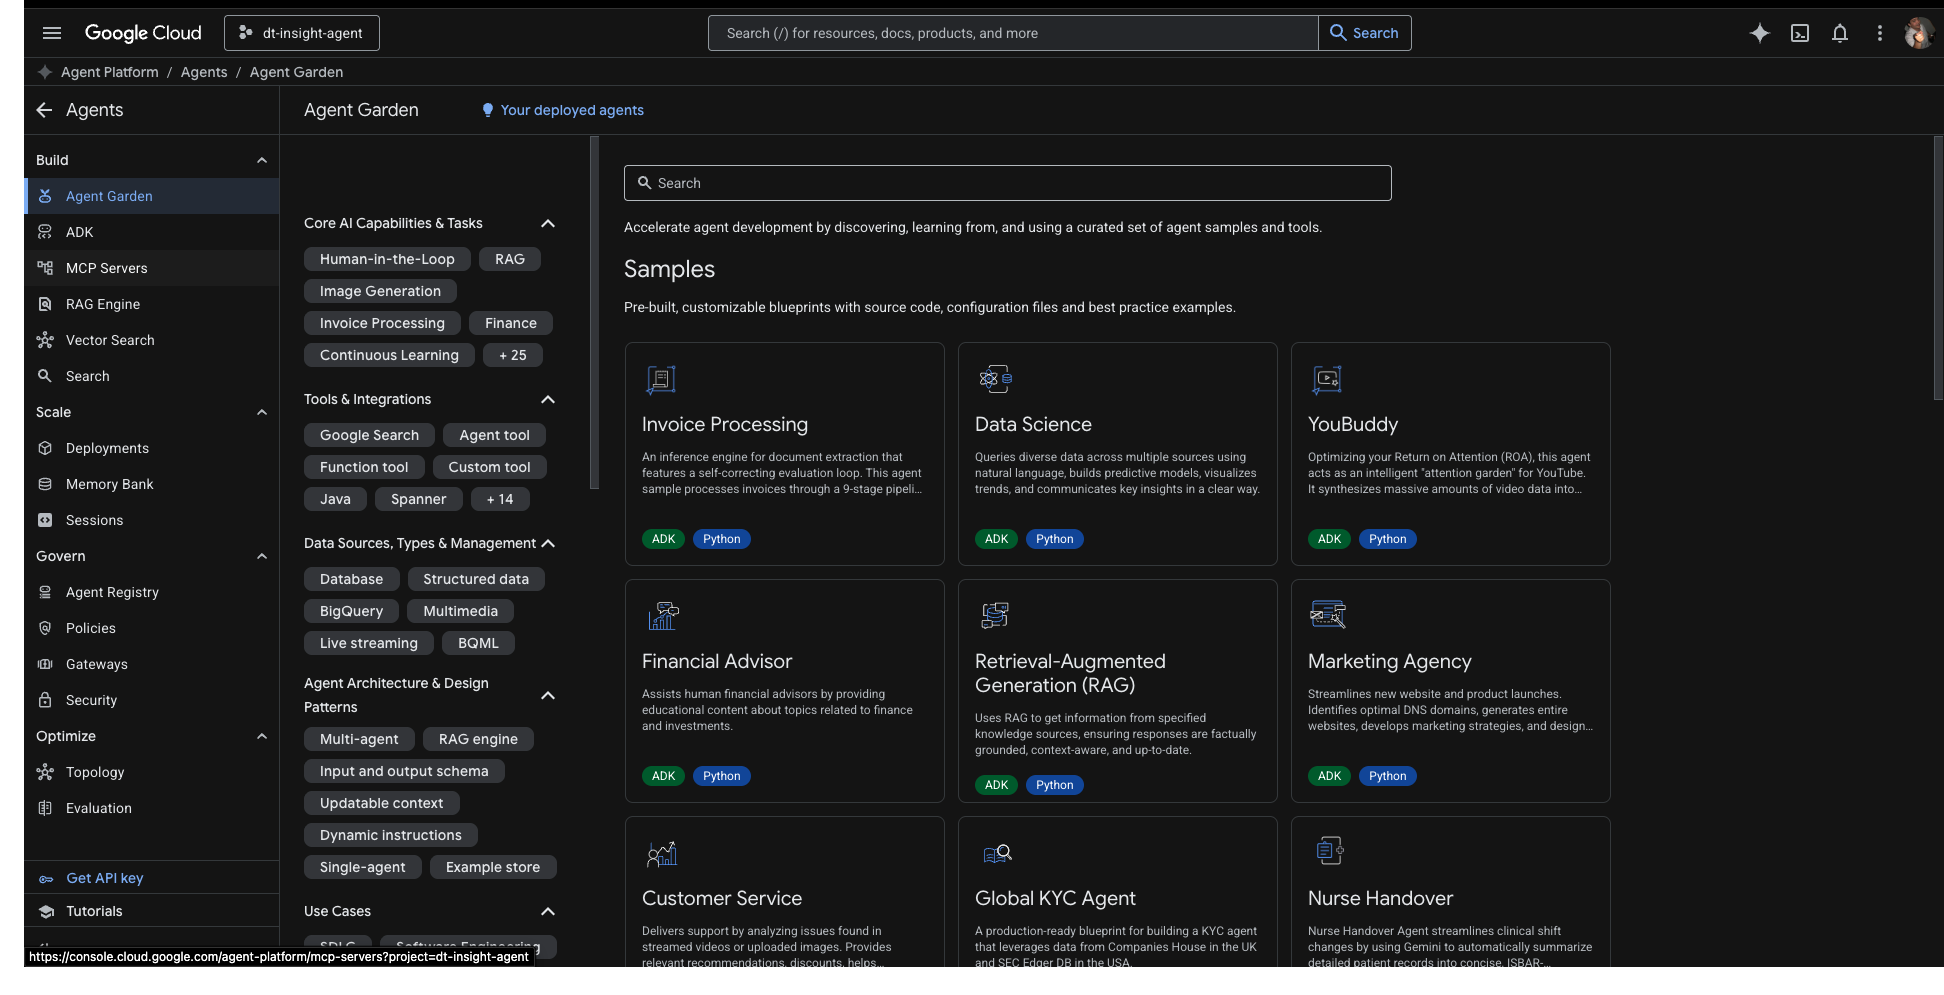Click the filter panel vertical scrollbar

point(594,312)
